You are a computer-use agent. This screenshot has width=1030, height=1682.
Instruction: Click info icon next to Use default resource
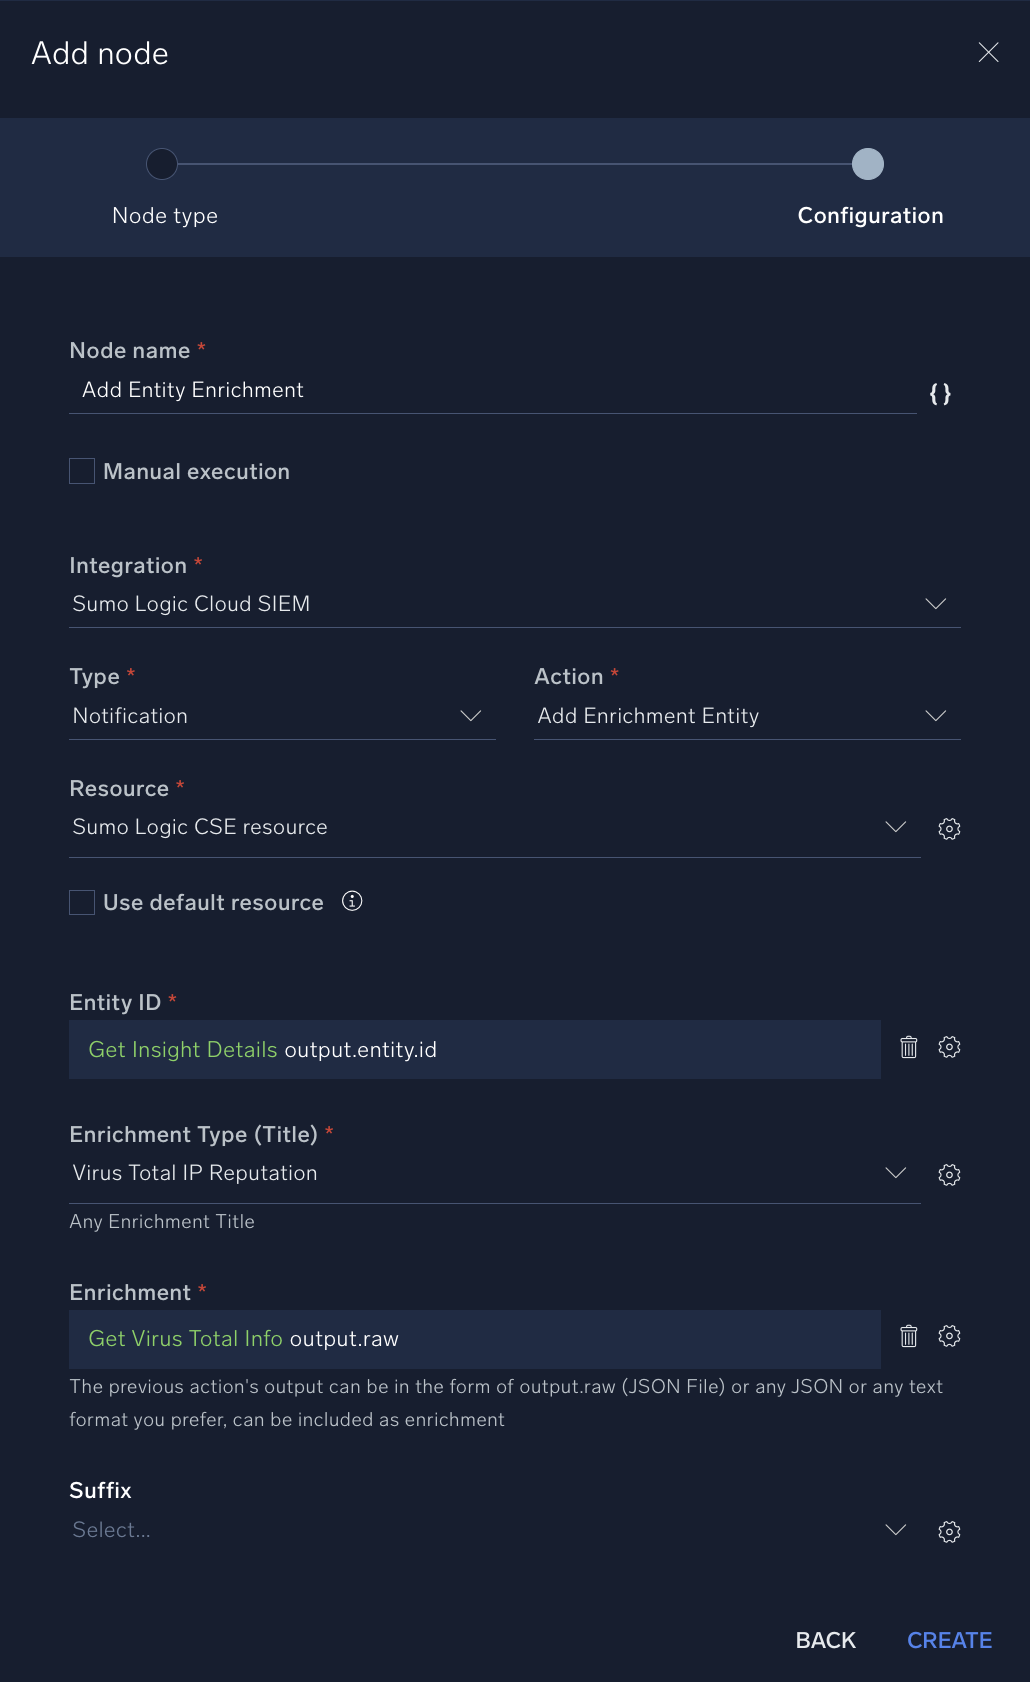[x=352, y=901]
